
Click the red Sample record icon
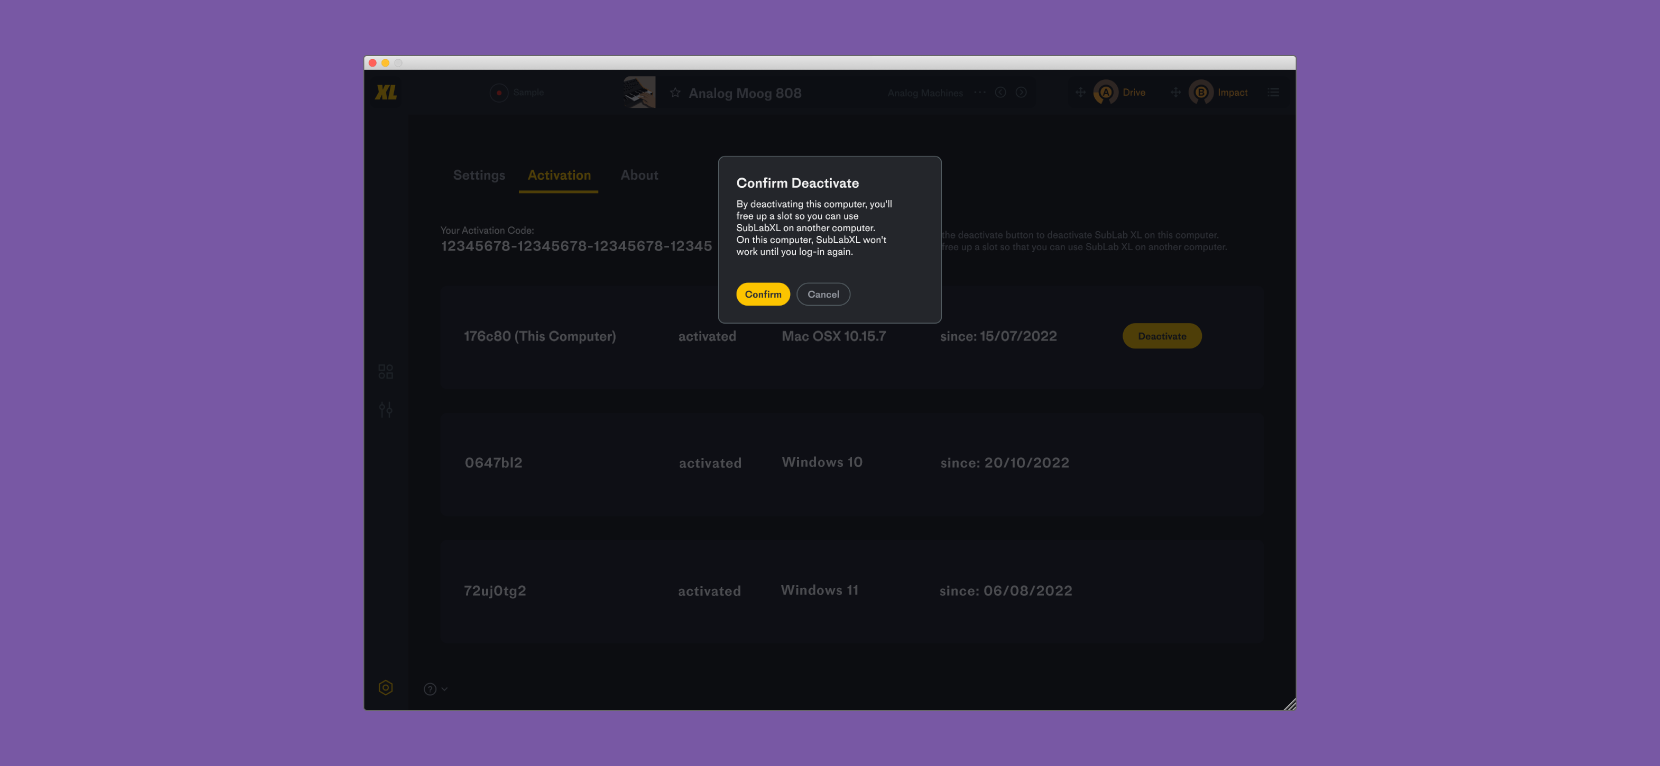499,92
